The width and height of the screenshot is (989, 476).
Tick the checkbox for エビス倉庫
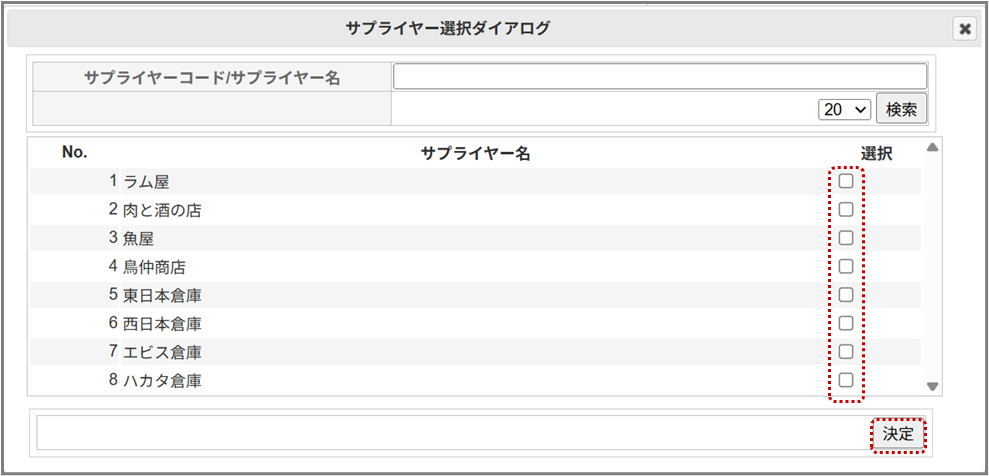[846, 352]
